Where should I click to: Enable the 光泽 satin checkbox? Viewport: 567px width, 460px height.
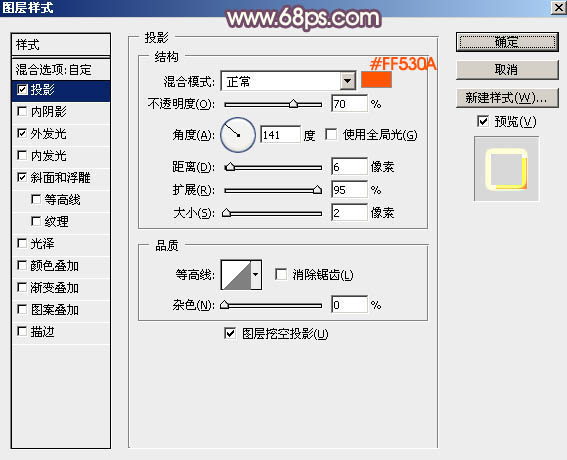(22, 243)
